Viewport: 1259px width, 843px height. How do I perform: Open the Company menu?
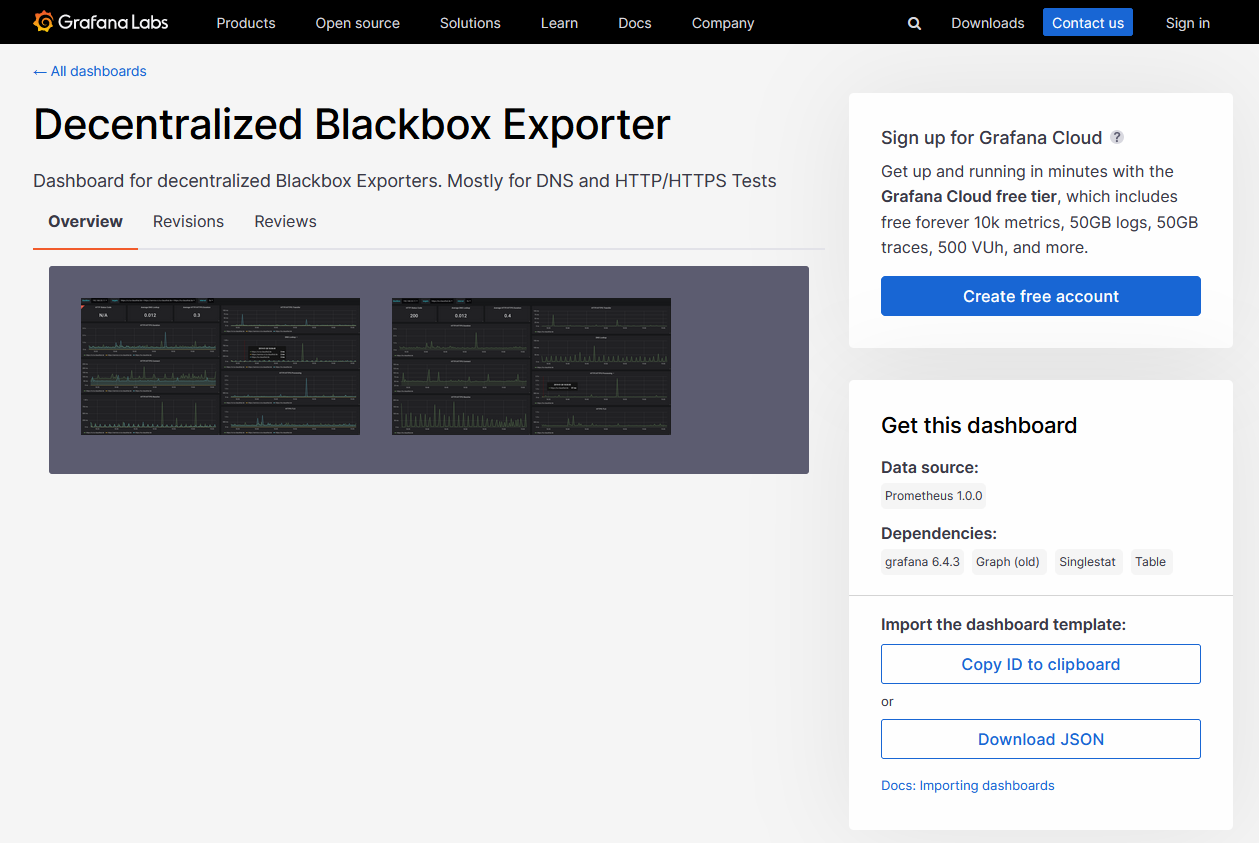723,23
